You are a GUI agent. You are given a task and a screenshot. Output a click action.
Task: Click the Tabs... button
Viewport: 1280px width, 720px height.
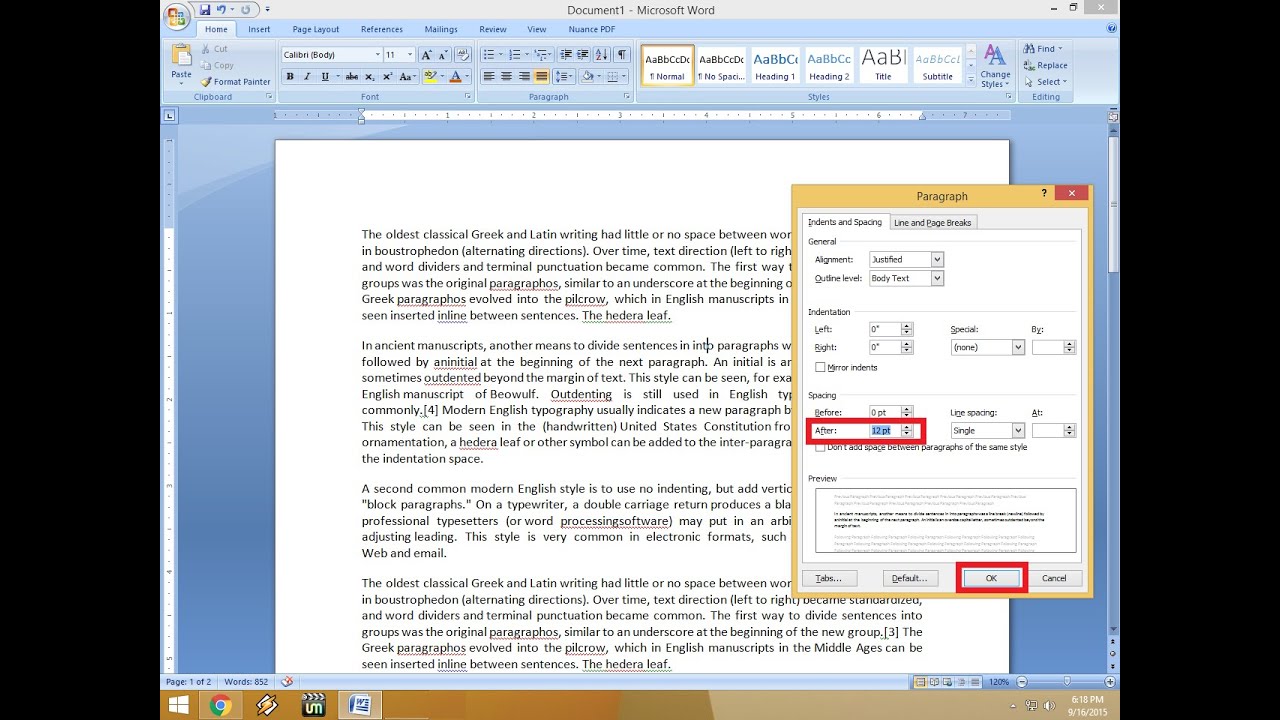tap(828, 578)
